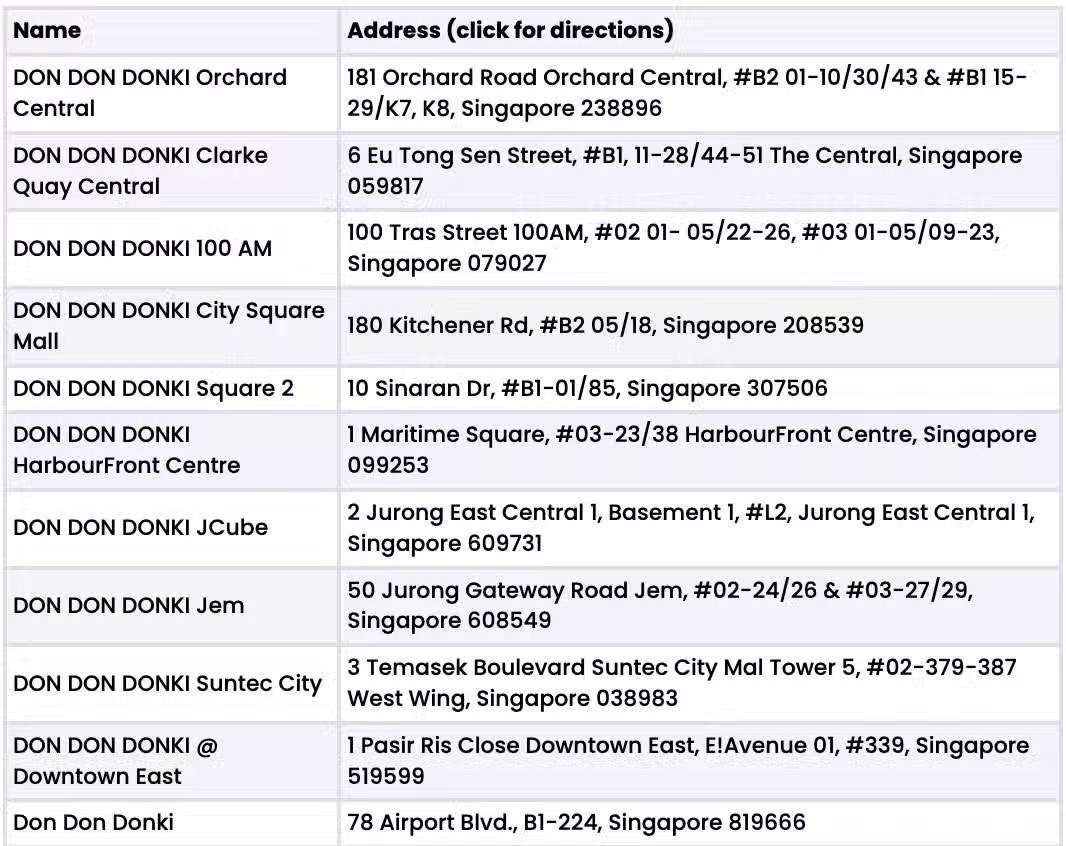Click the DON DON DONKI 100 AM name
Image resolution: width=1066 pixels, height=846 pixels.
[x=142, y=249]
